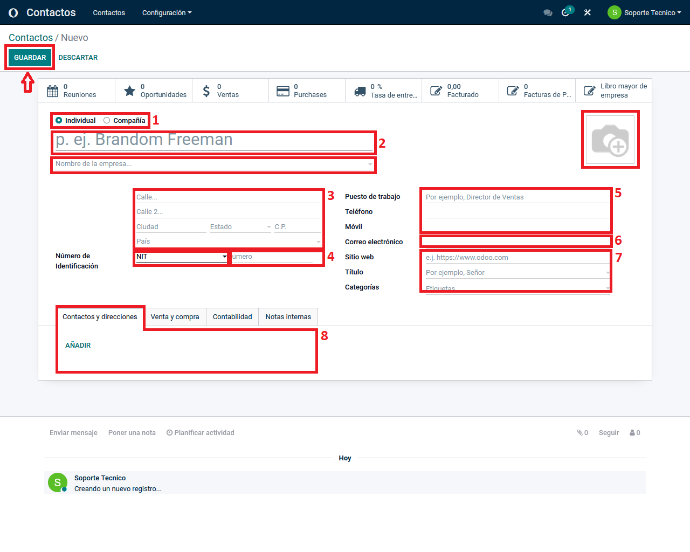
Task: Switch to the Contabilidad tab
Action: point(232,316)
